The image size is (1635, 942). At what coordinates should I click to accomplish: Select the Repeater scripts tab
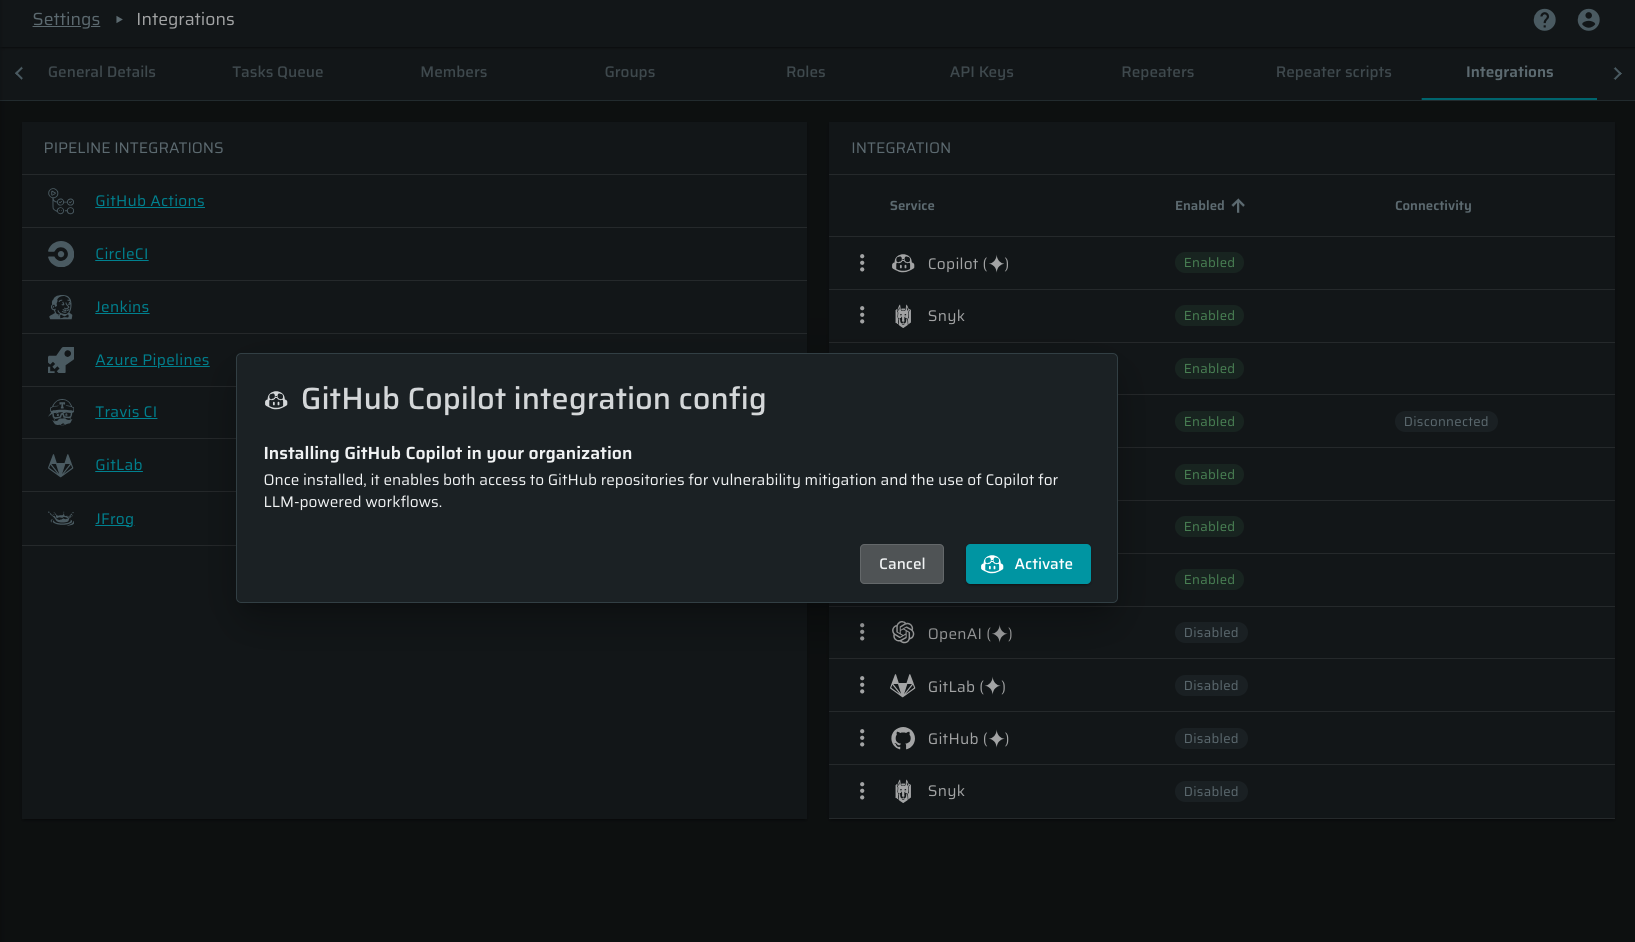[1334, 72]
